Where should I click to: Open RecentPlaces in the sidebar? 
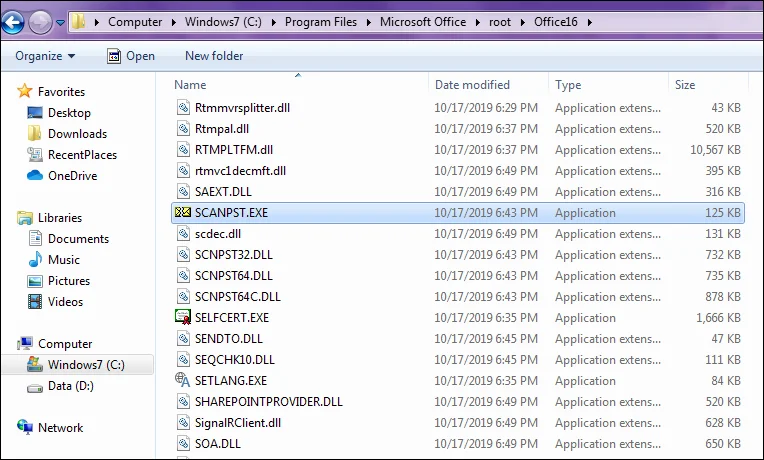[82, 154]
